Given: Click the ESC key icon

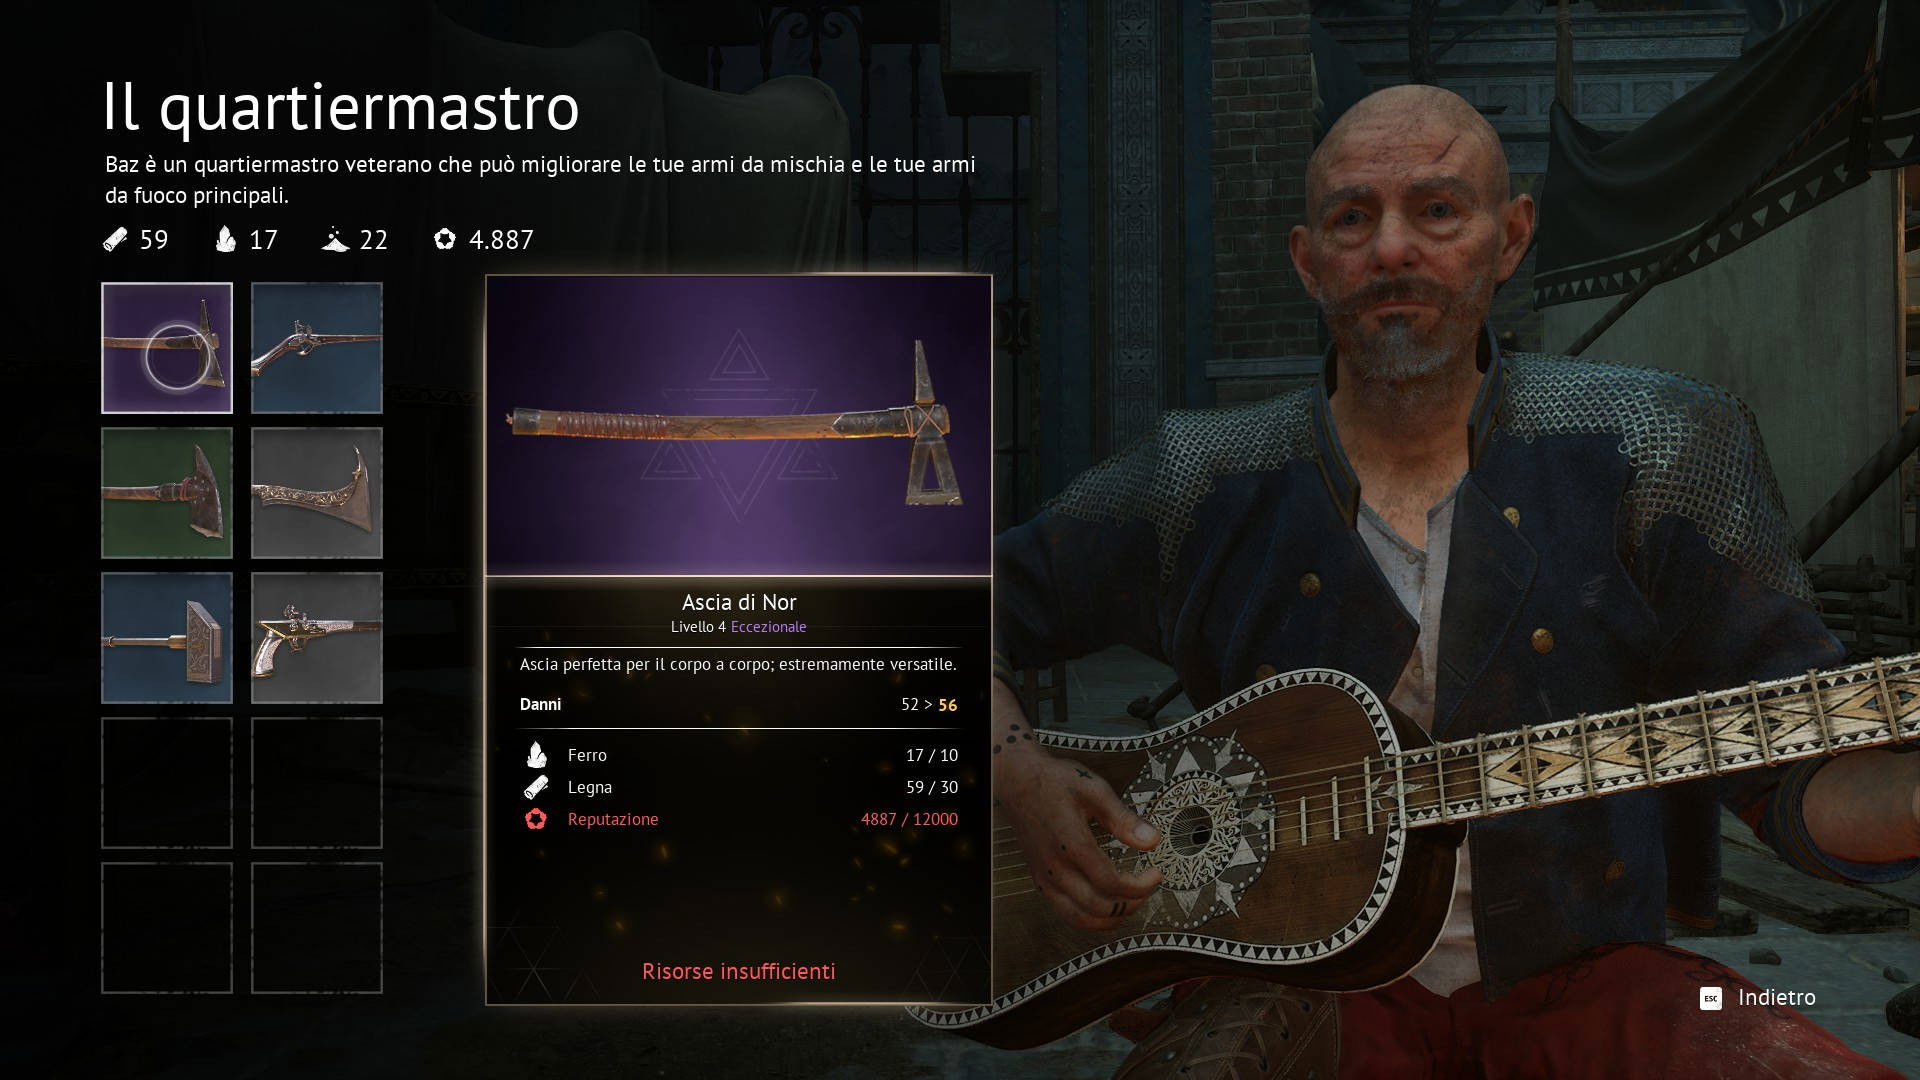Looking at the screenshot, I should [x=1711, y=998].
